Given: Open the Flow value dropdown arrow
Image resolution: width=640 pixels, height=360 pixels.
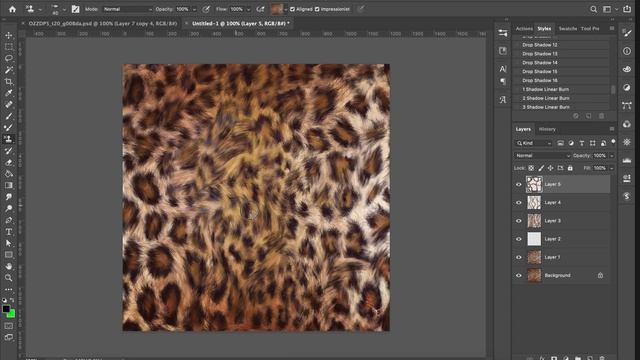Looking at the screenshot, I should click(x=248, y=9).
